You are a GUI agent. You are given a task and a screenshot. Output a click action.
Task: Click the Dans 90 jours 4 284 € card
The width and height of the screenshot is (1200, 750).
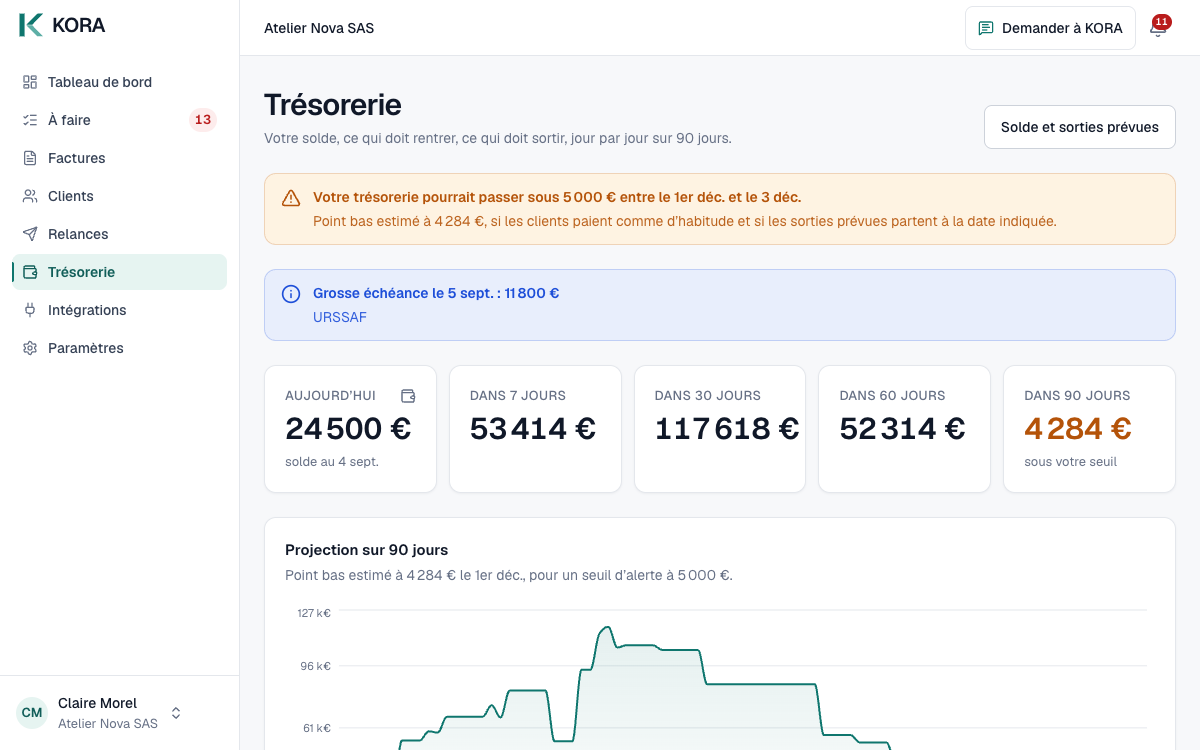click(x=1089, y=429)
